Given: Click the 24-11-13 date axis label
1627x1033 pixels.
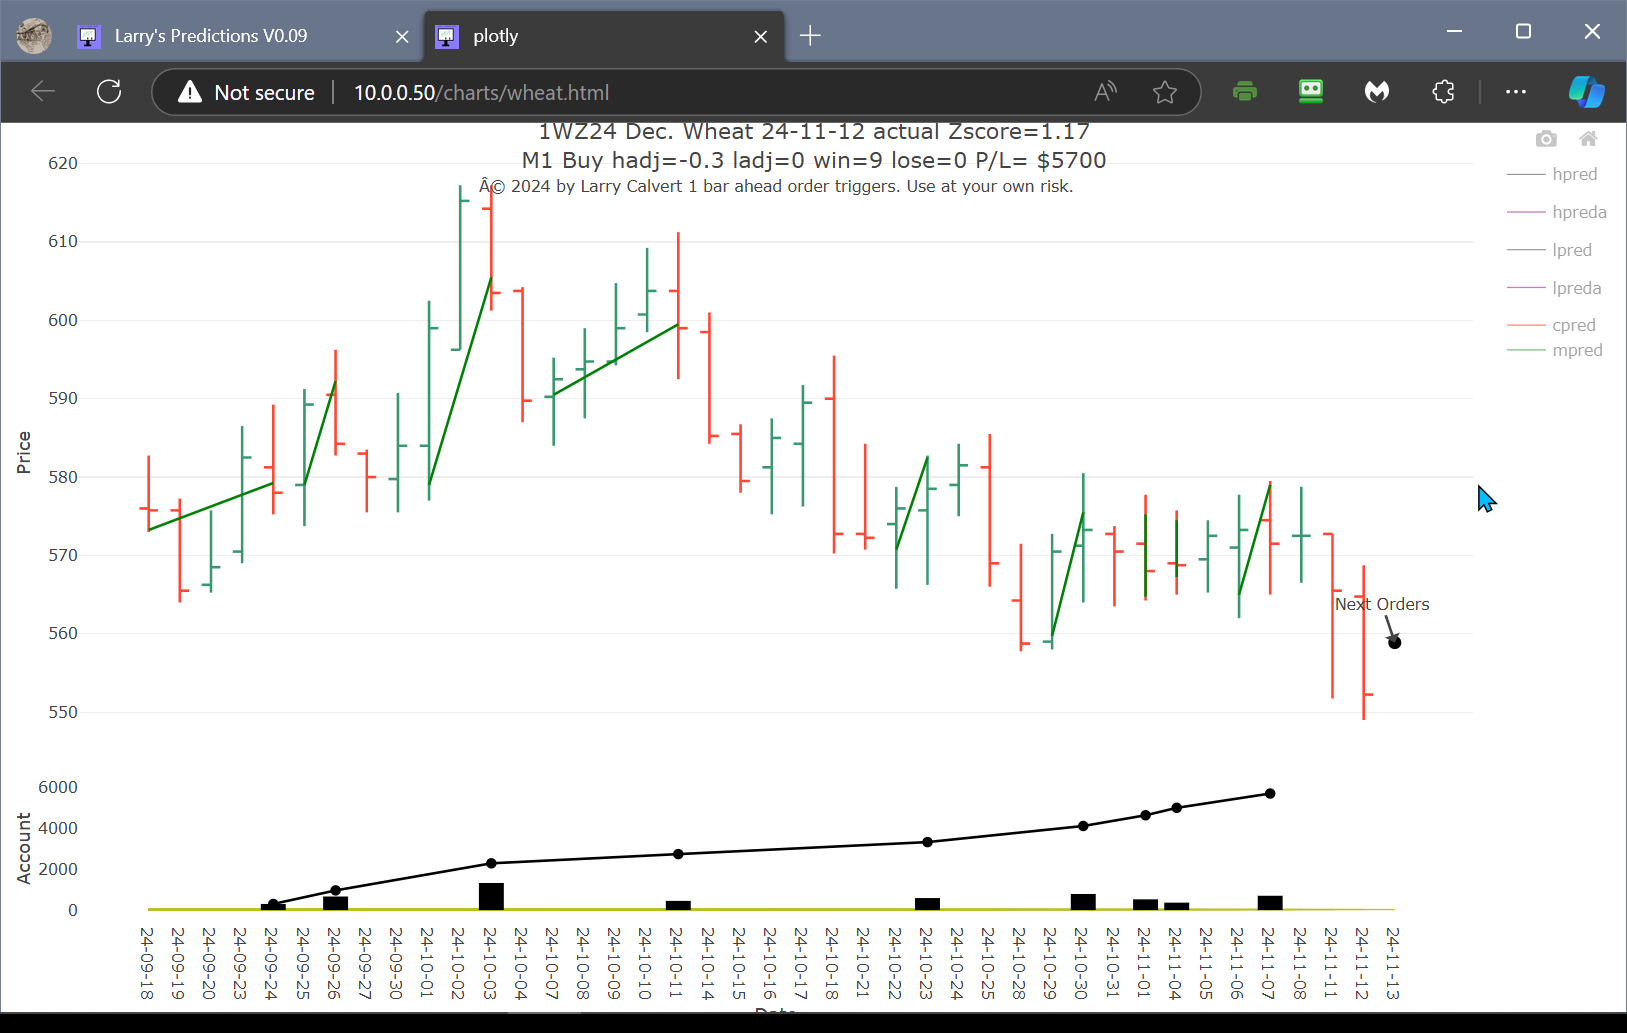Looking at the screenshot, I should [1392, 963].
